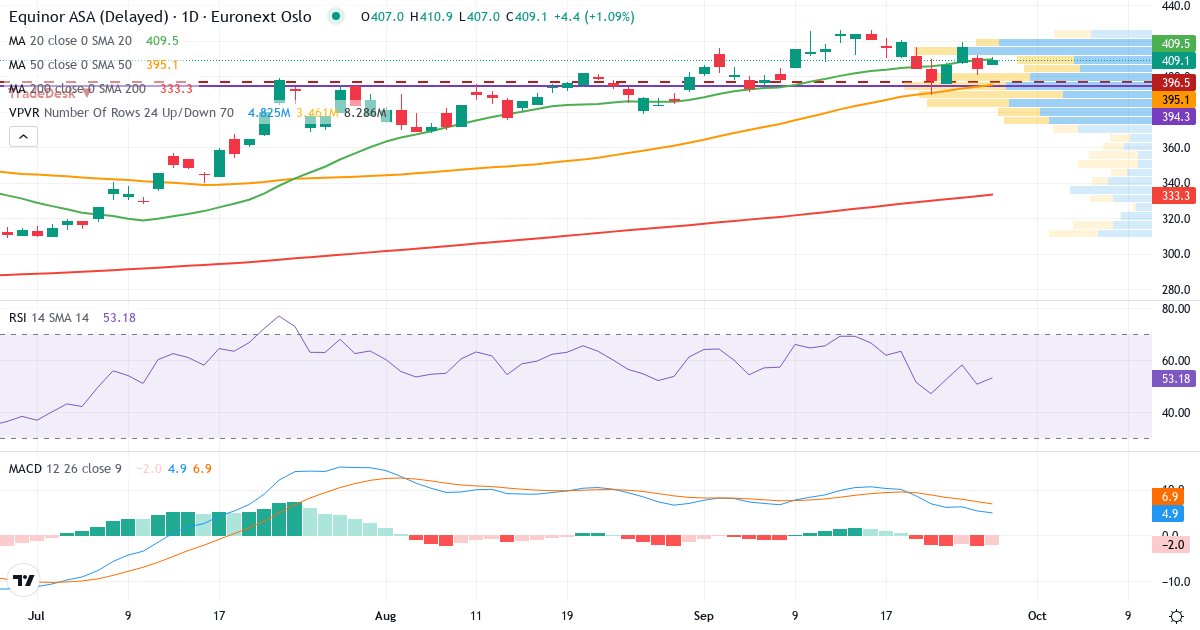Click the 280.0 price scale value

(1176, 289)
